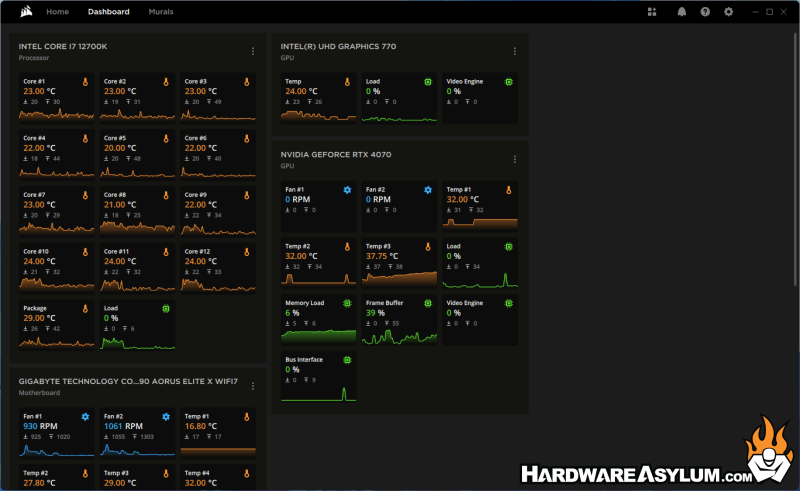
Task: Click the dashboard widgets layout icon
Action: point(652,12)
